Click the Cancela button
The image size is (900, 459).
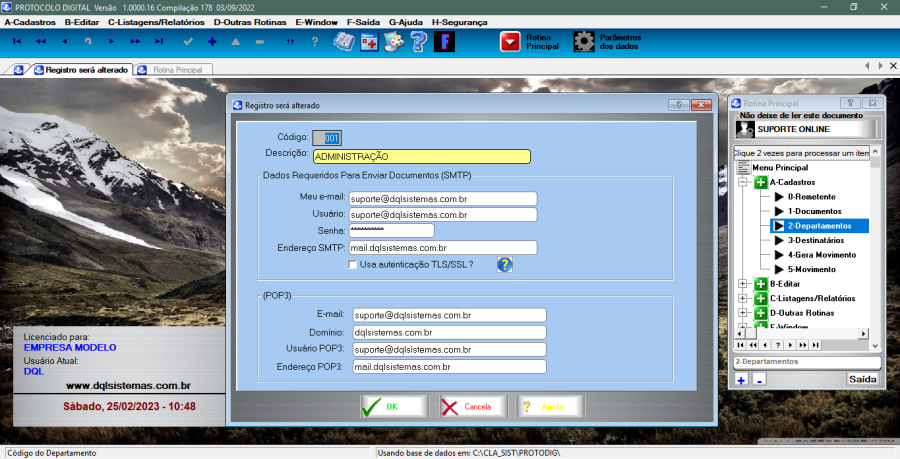click(470, 407)
